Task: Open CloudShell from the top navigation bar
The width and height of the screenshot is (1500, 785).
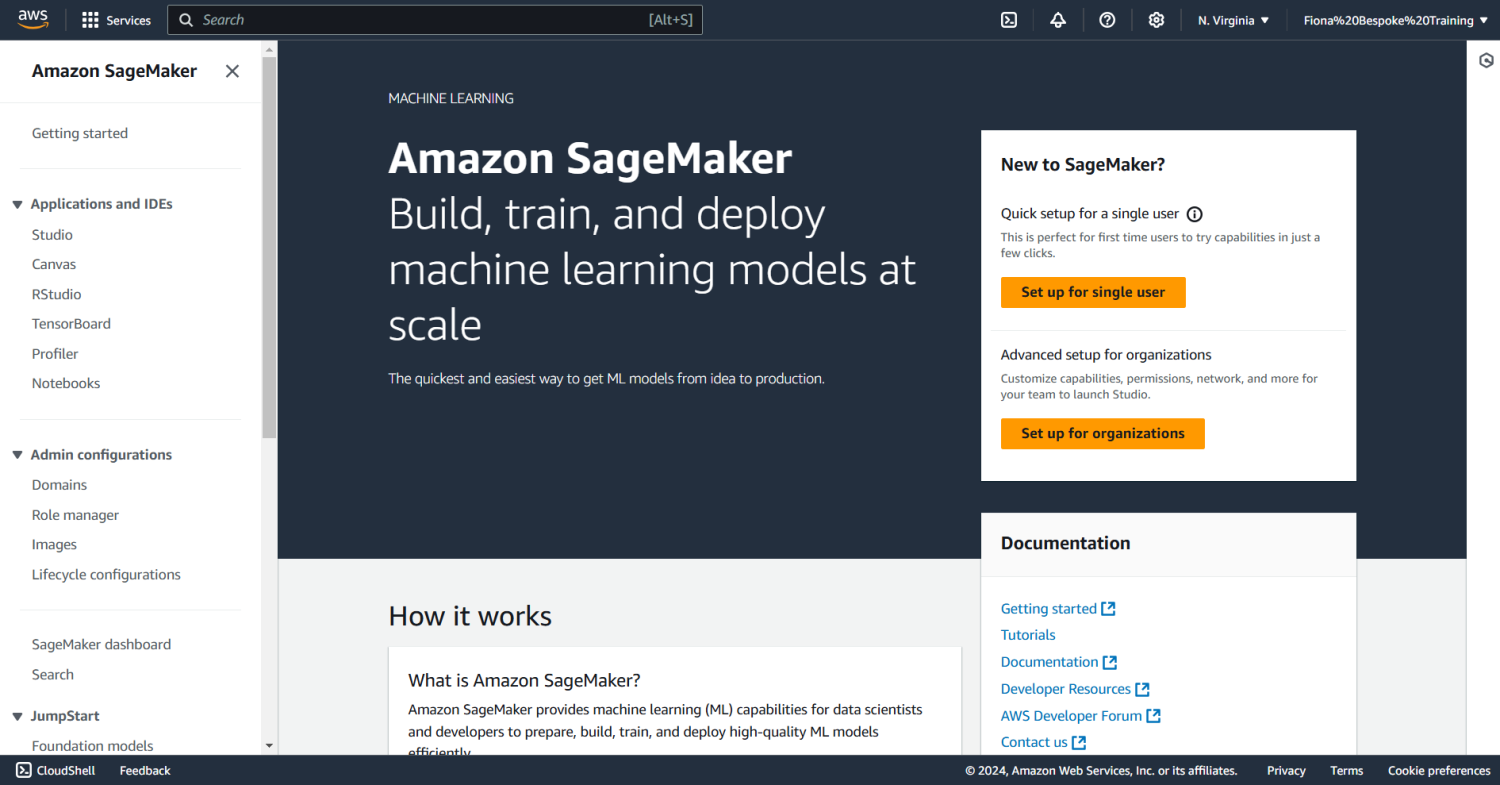Action: click(1008, 19)
